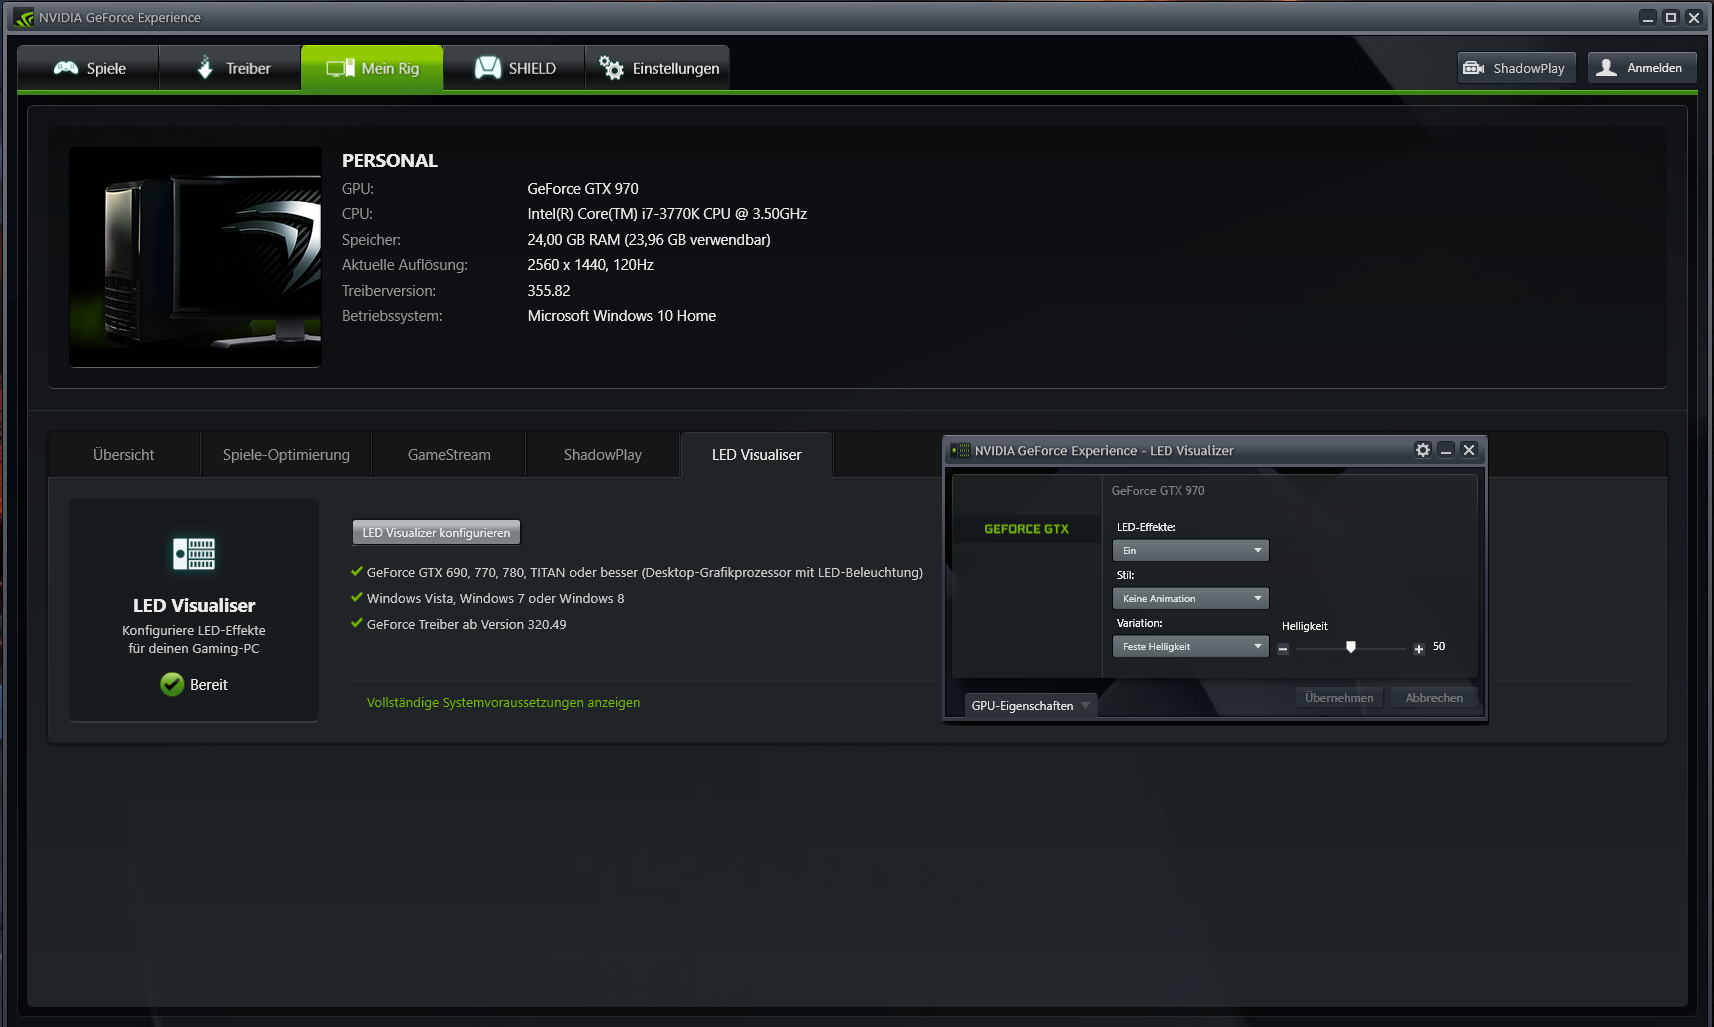Image resolution: width=1714 pixels, height=1027 pixels.
Task: Increase Helligkeit with the plus button
Action: 1418,649
